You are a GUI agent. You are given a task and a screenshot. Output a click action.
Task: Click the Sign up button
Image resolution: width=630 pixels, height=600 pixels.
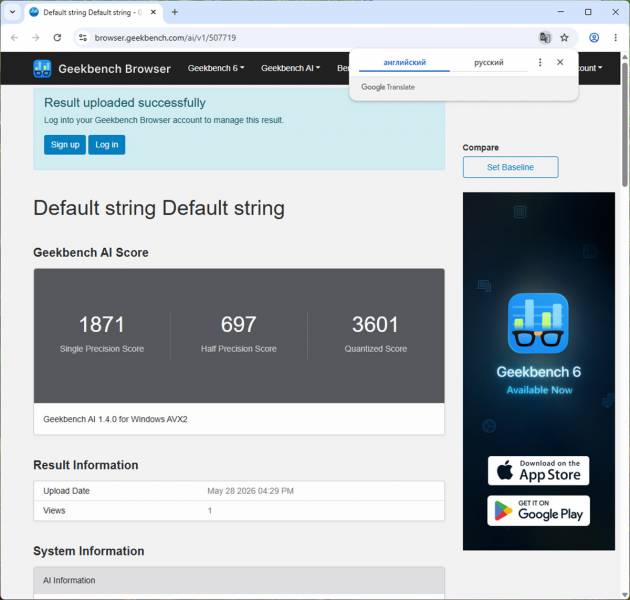click(65, 145)
